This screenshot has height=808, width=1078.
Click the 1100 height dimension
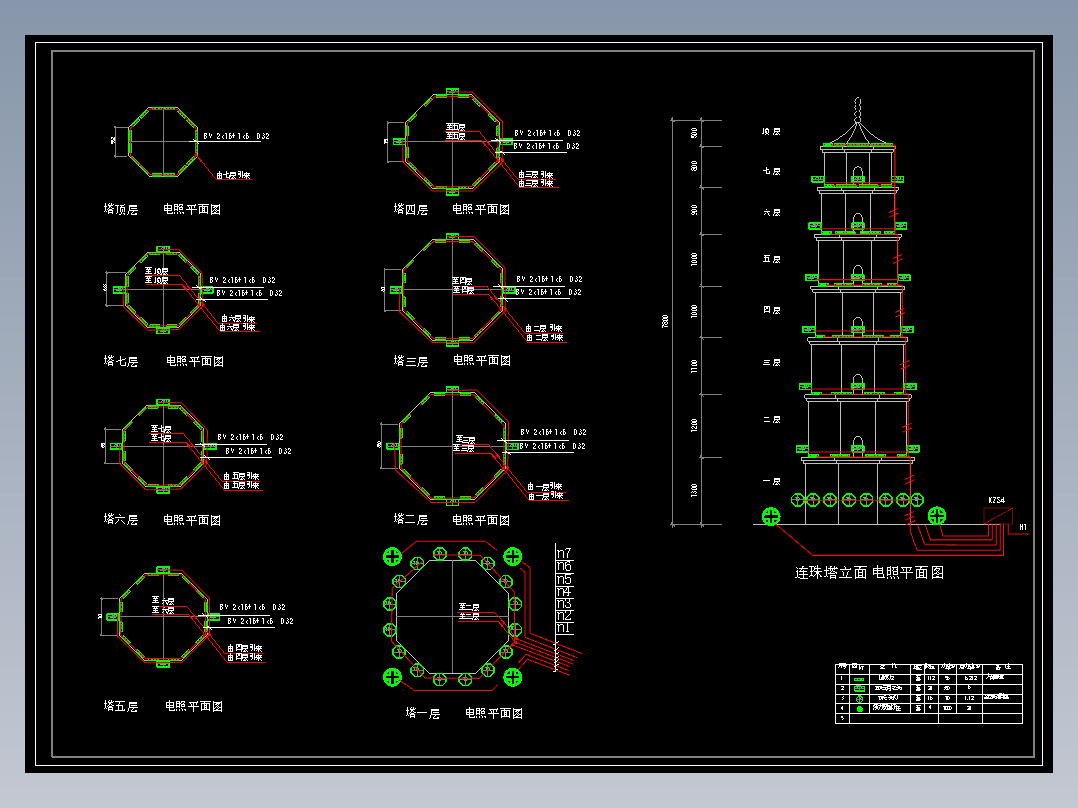(694, 366)
